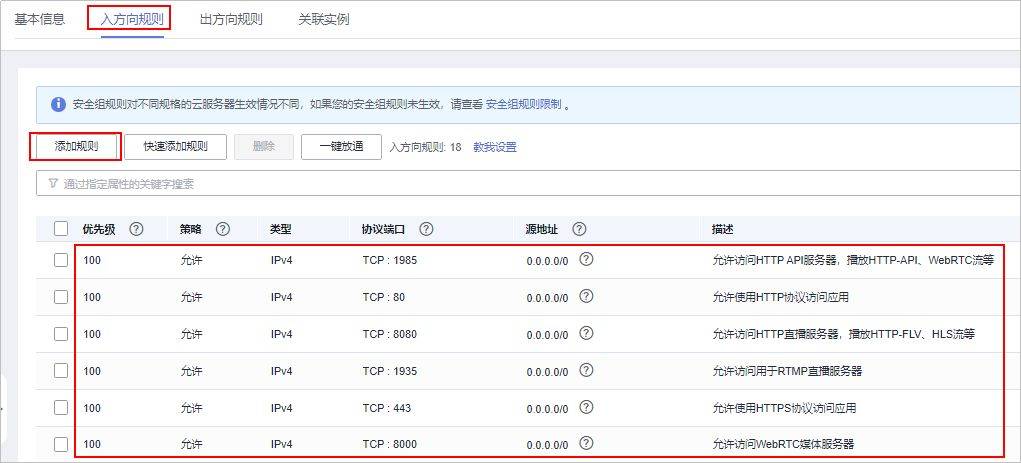Select the checkbox for TCP 1935 rule
Screen dimensions: 1021x463
point(61,371)
